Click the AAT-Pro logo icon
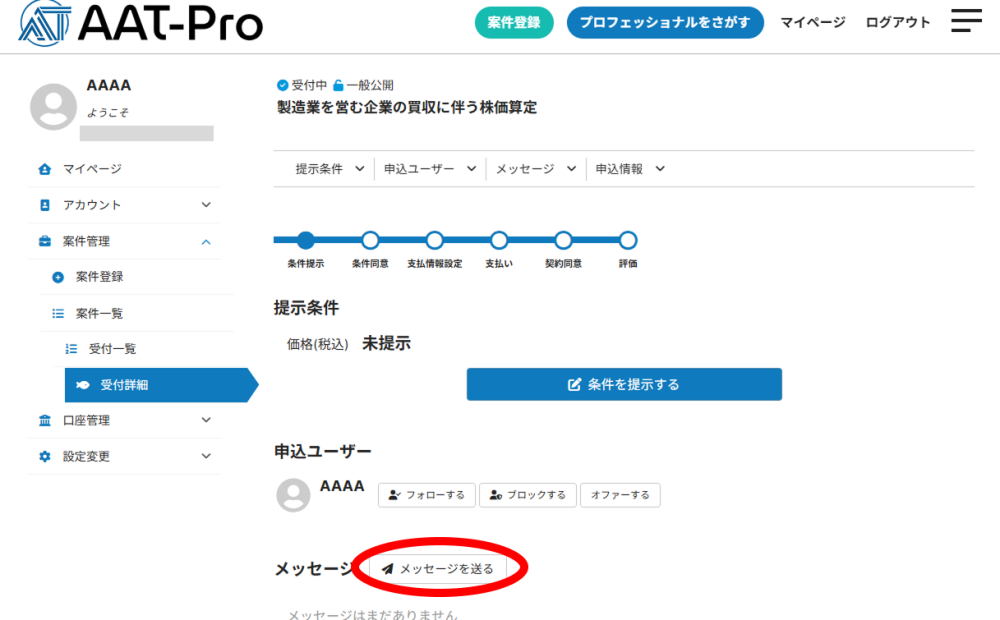Screen dimensions: 1000x620 coord(42,21)
